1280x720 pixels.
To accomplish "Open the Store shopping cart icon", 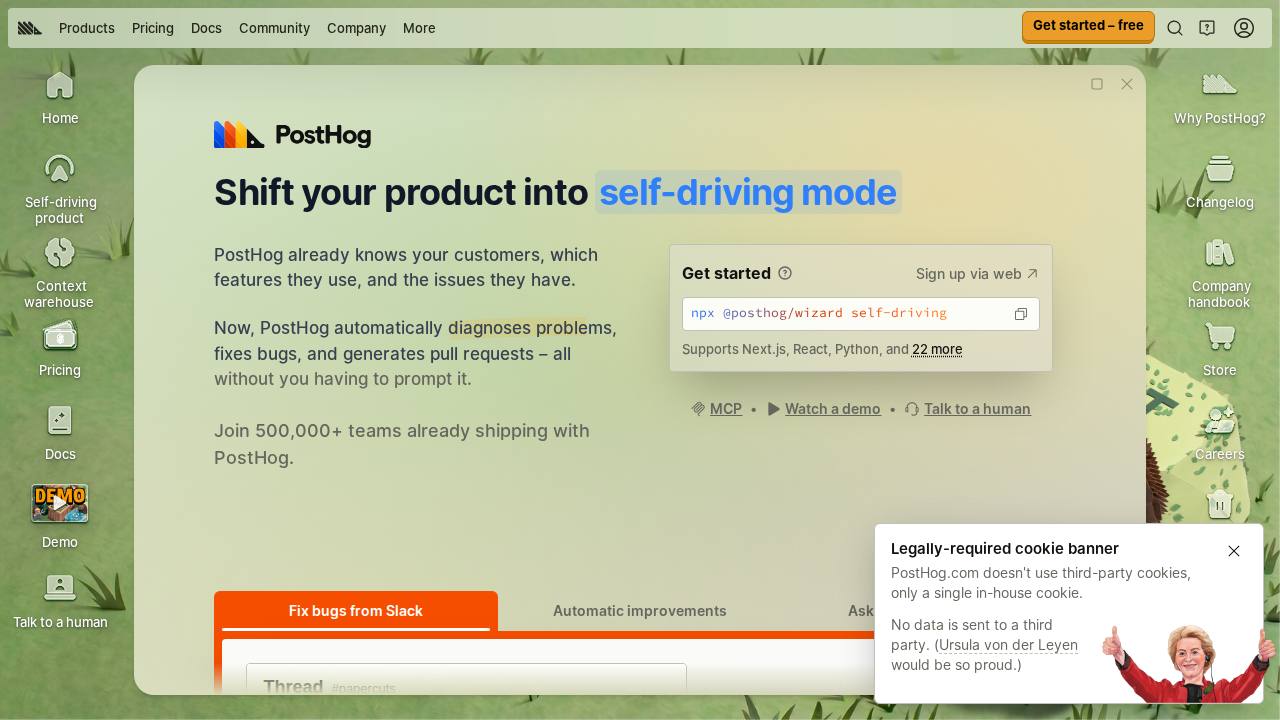I will [x=1219, y=337].
